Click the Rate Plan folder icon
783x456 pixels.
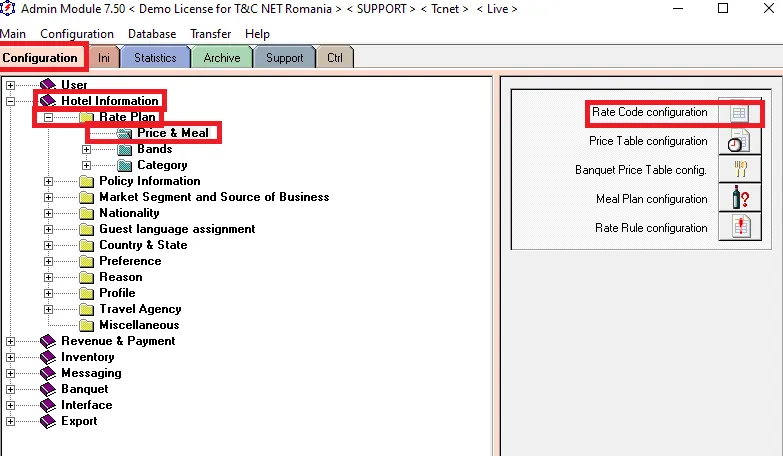(86, 117)
